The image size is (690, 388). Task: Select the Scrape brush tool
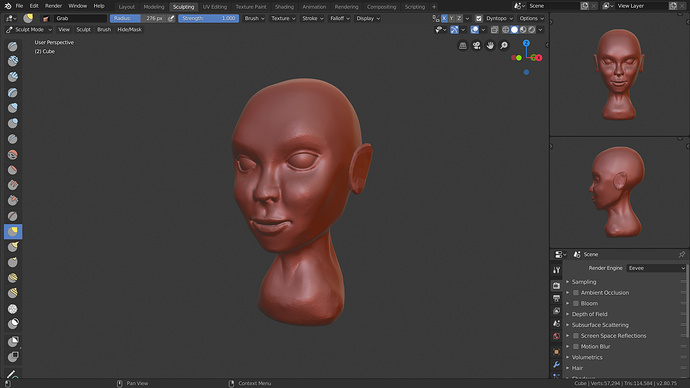13,201
